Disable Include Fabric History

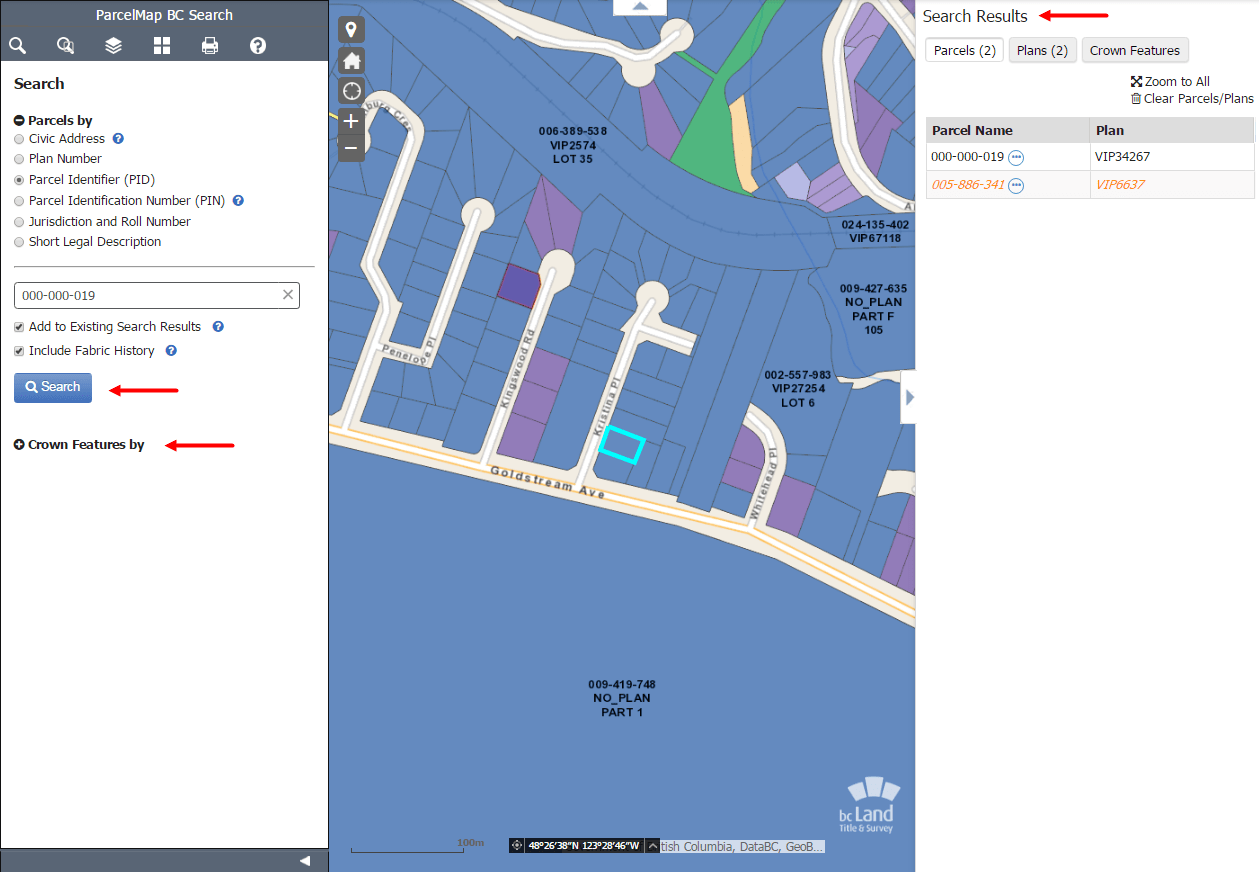[18, 350]
